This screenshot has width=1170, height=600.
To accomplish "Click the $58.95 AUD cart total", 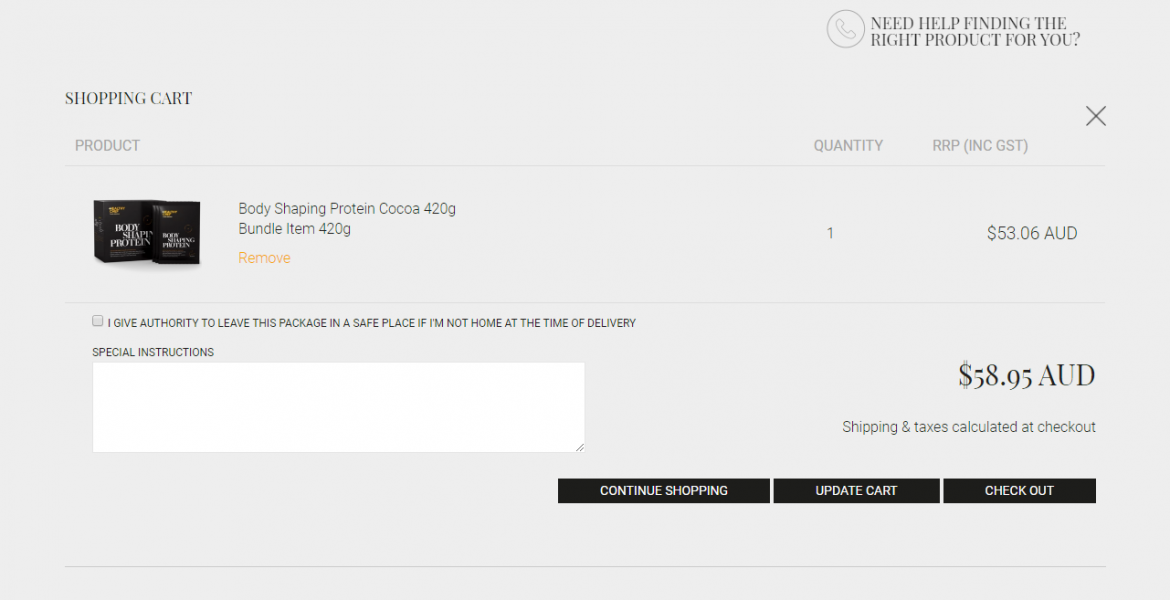I will [x=1026, y=376].
